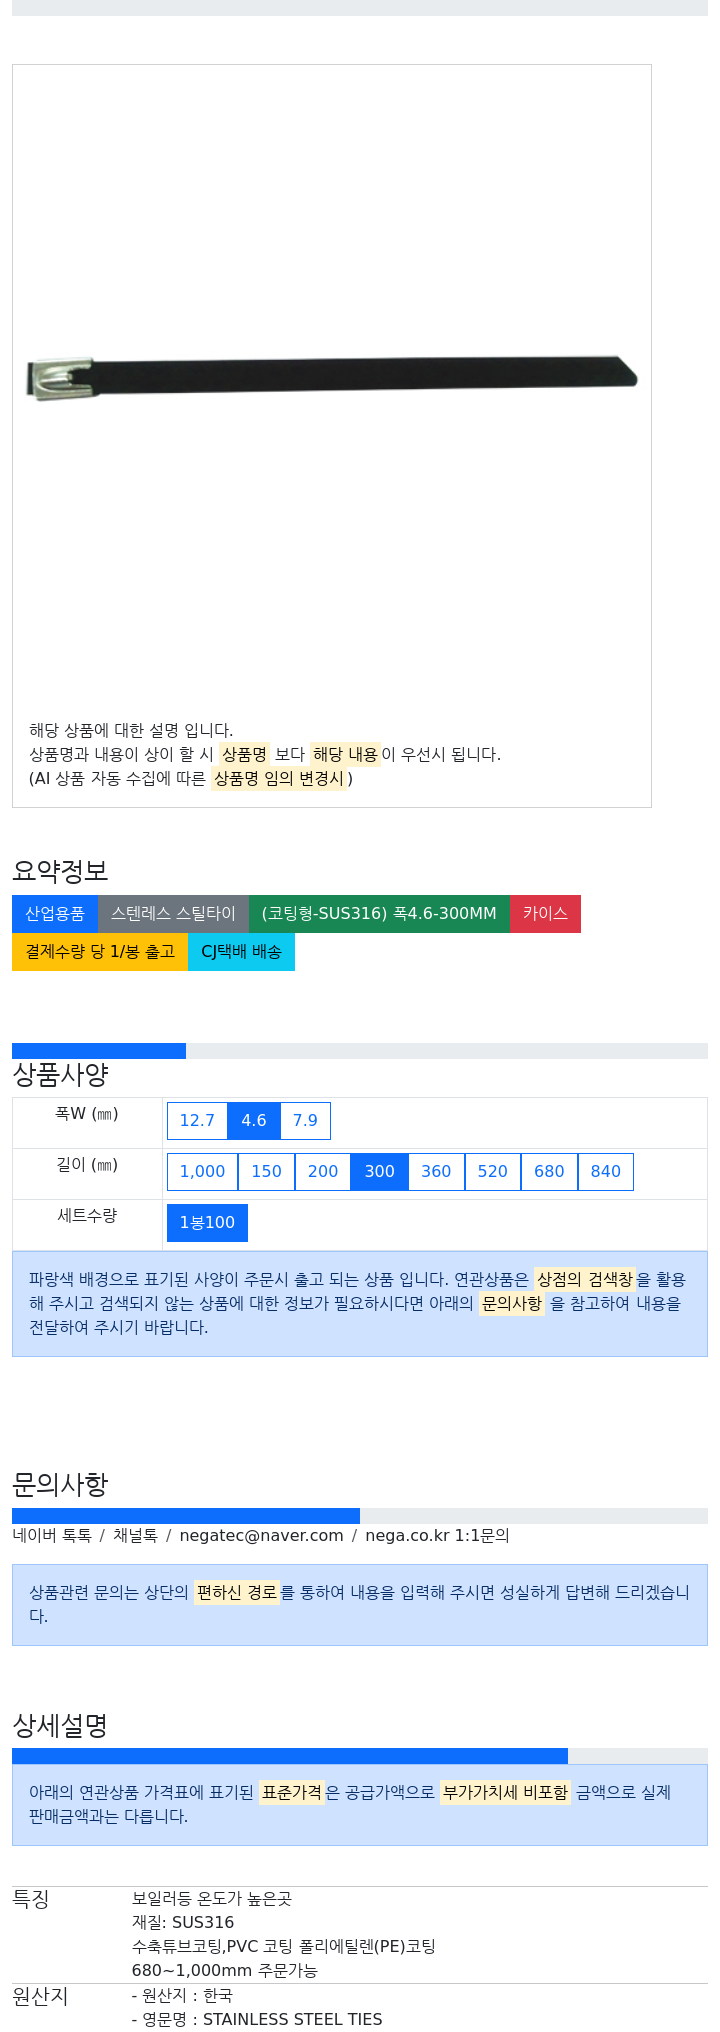Select the 1봉100 set quantity
This screenshot has height=2032, width=720.
[x=207, y=1223]
